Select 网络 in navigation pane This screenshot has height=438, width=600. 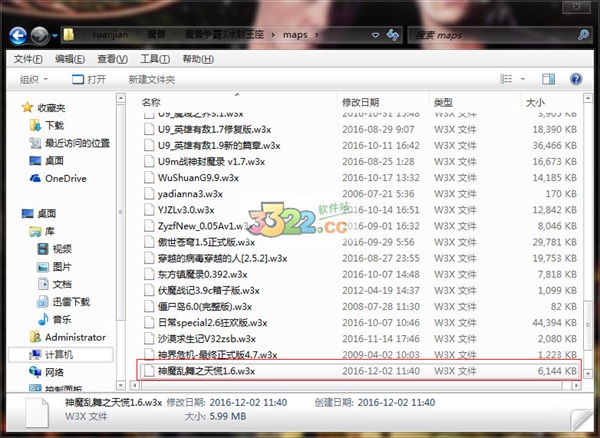point(47,372)
